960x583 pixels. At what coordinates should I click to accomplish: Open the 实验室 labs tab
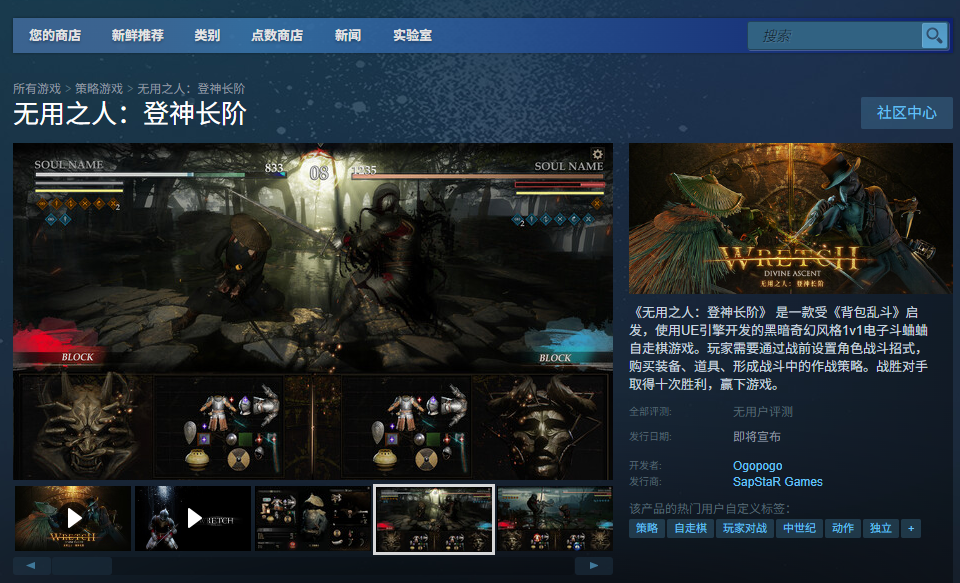tap(412, 36)
